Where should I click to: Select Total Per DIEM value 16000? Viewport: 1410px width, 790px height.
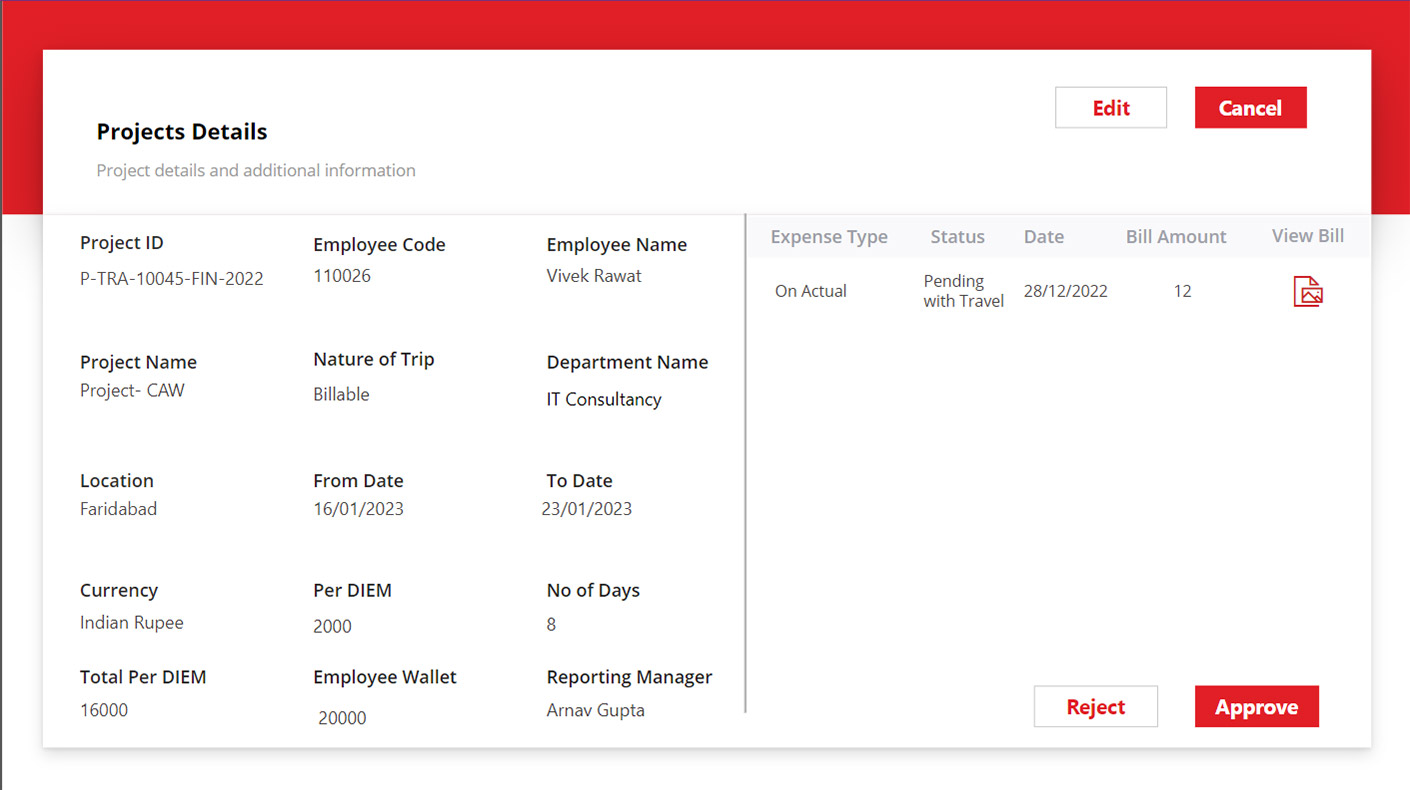104,711
